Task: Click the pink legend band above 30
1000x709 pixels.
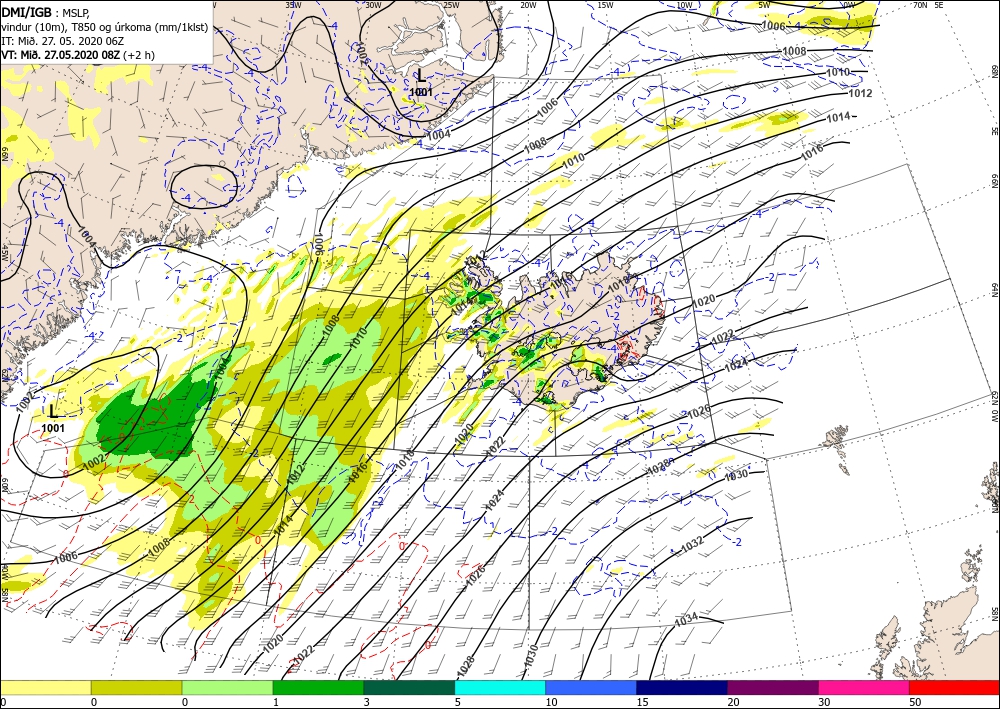Action: [864, 687]
